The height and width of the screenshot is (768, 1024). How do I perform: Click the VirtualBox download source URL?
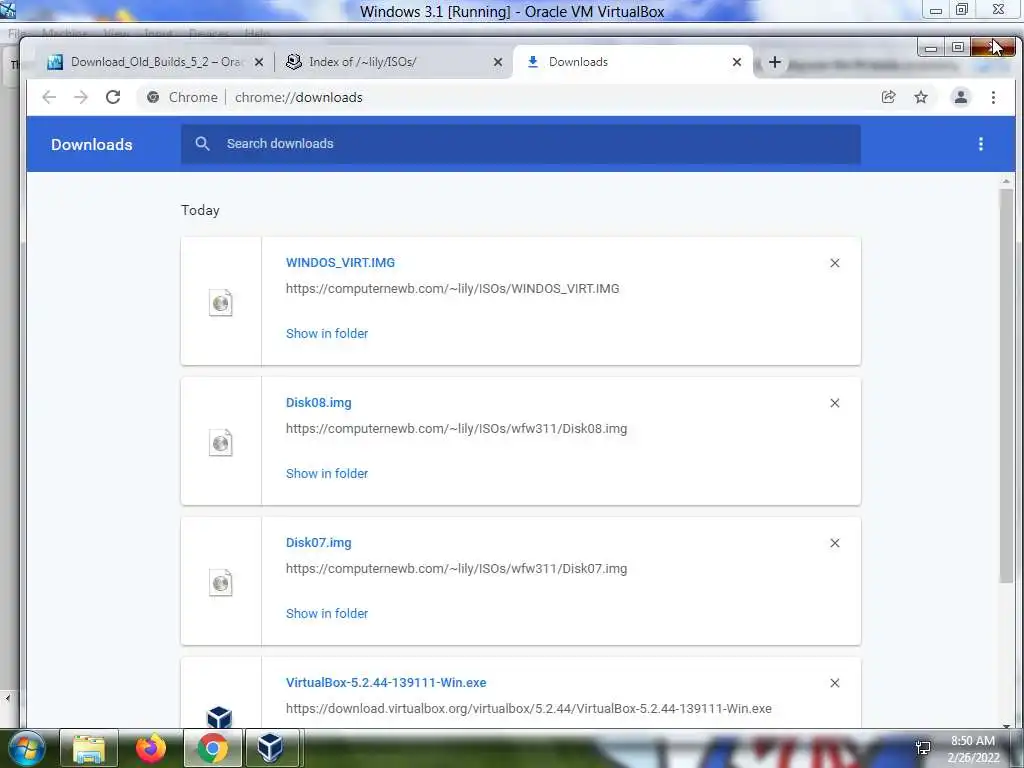(529, 709)
